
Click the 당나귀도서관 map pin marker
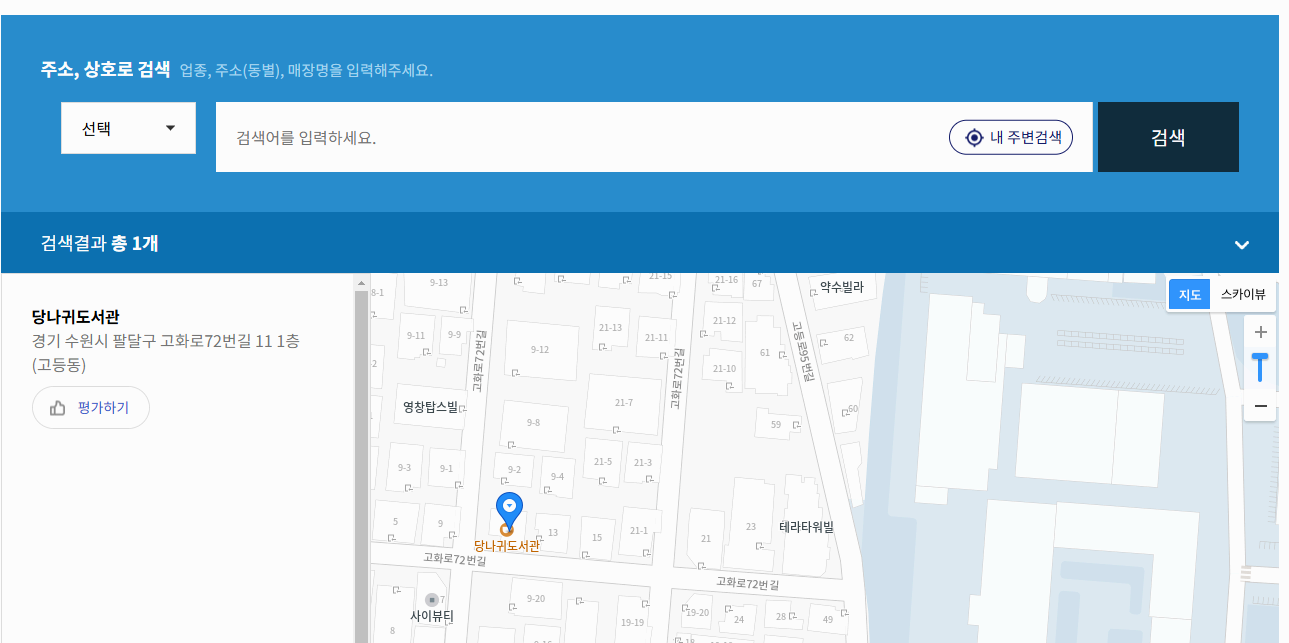[509, 504]
